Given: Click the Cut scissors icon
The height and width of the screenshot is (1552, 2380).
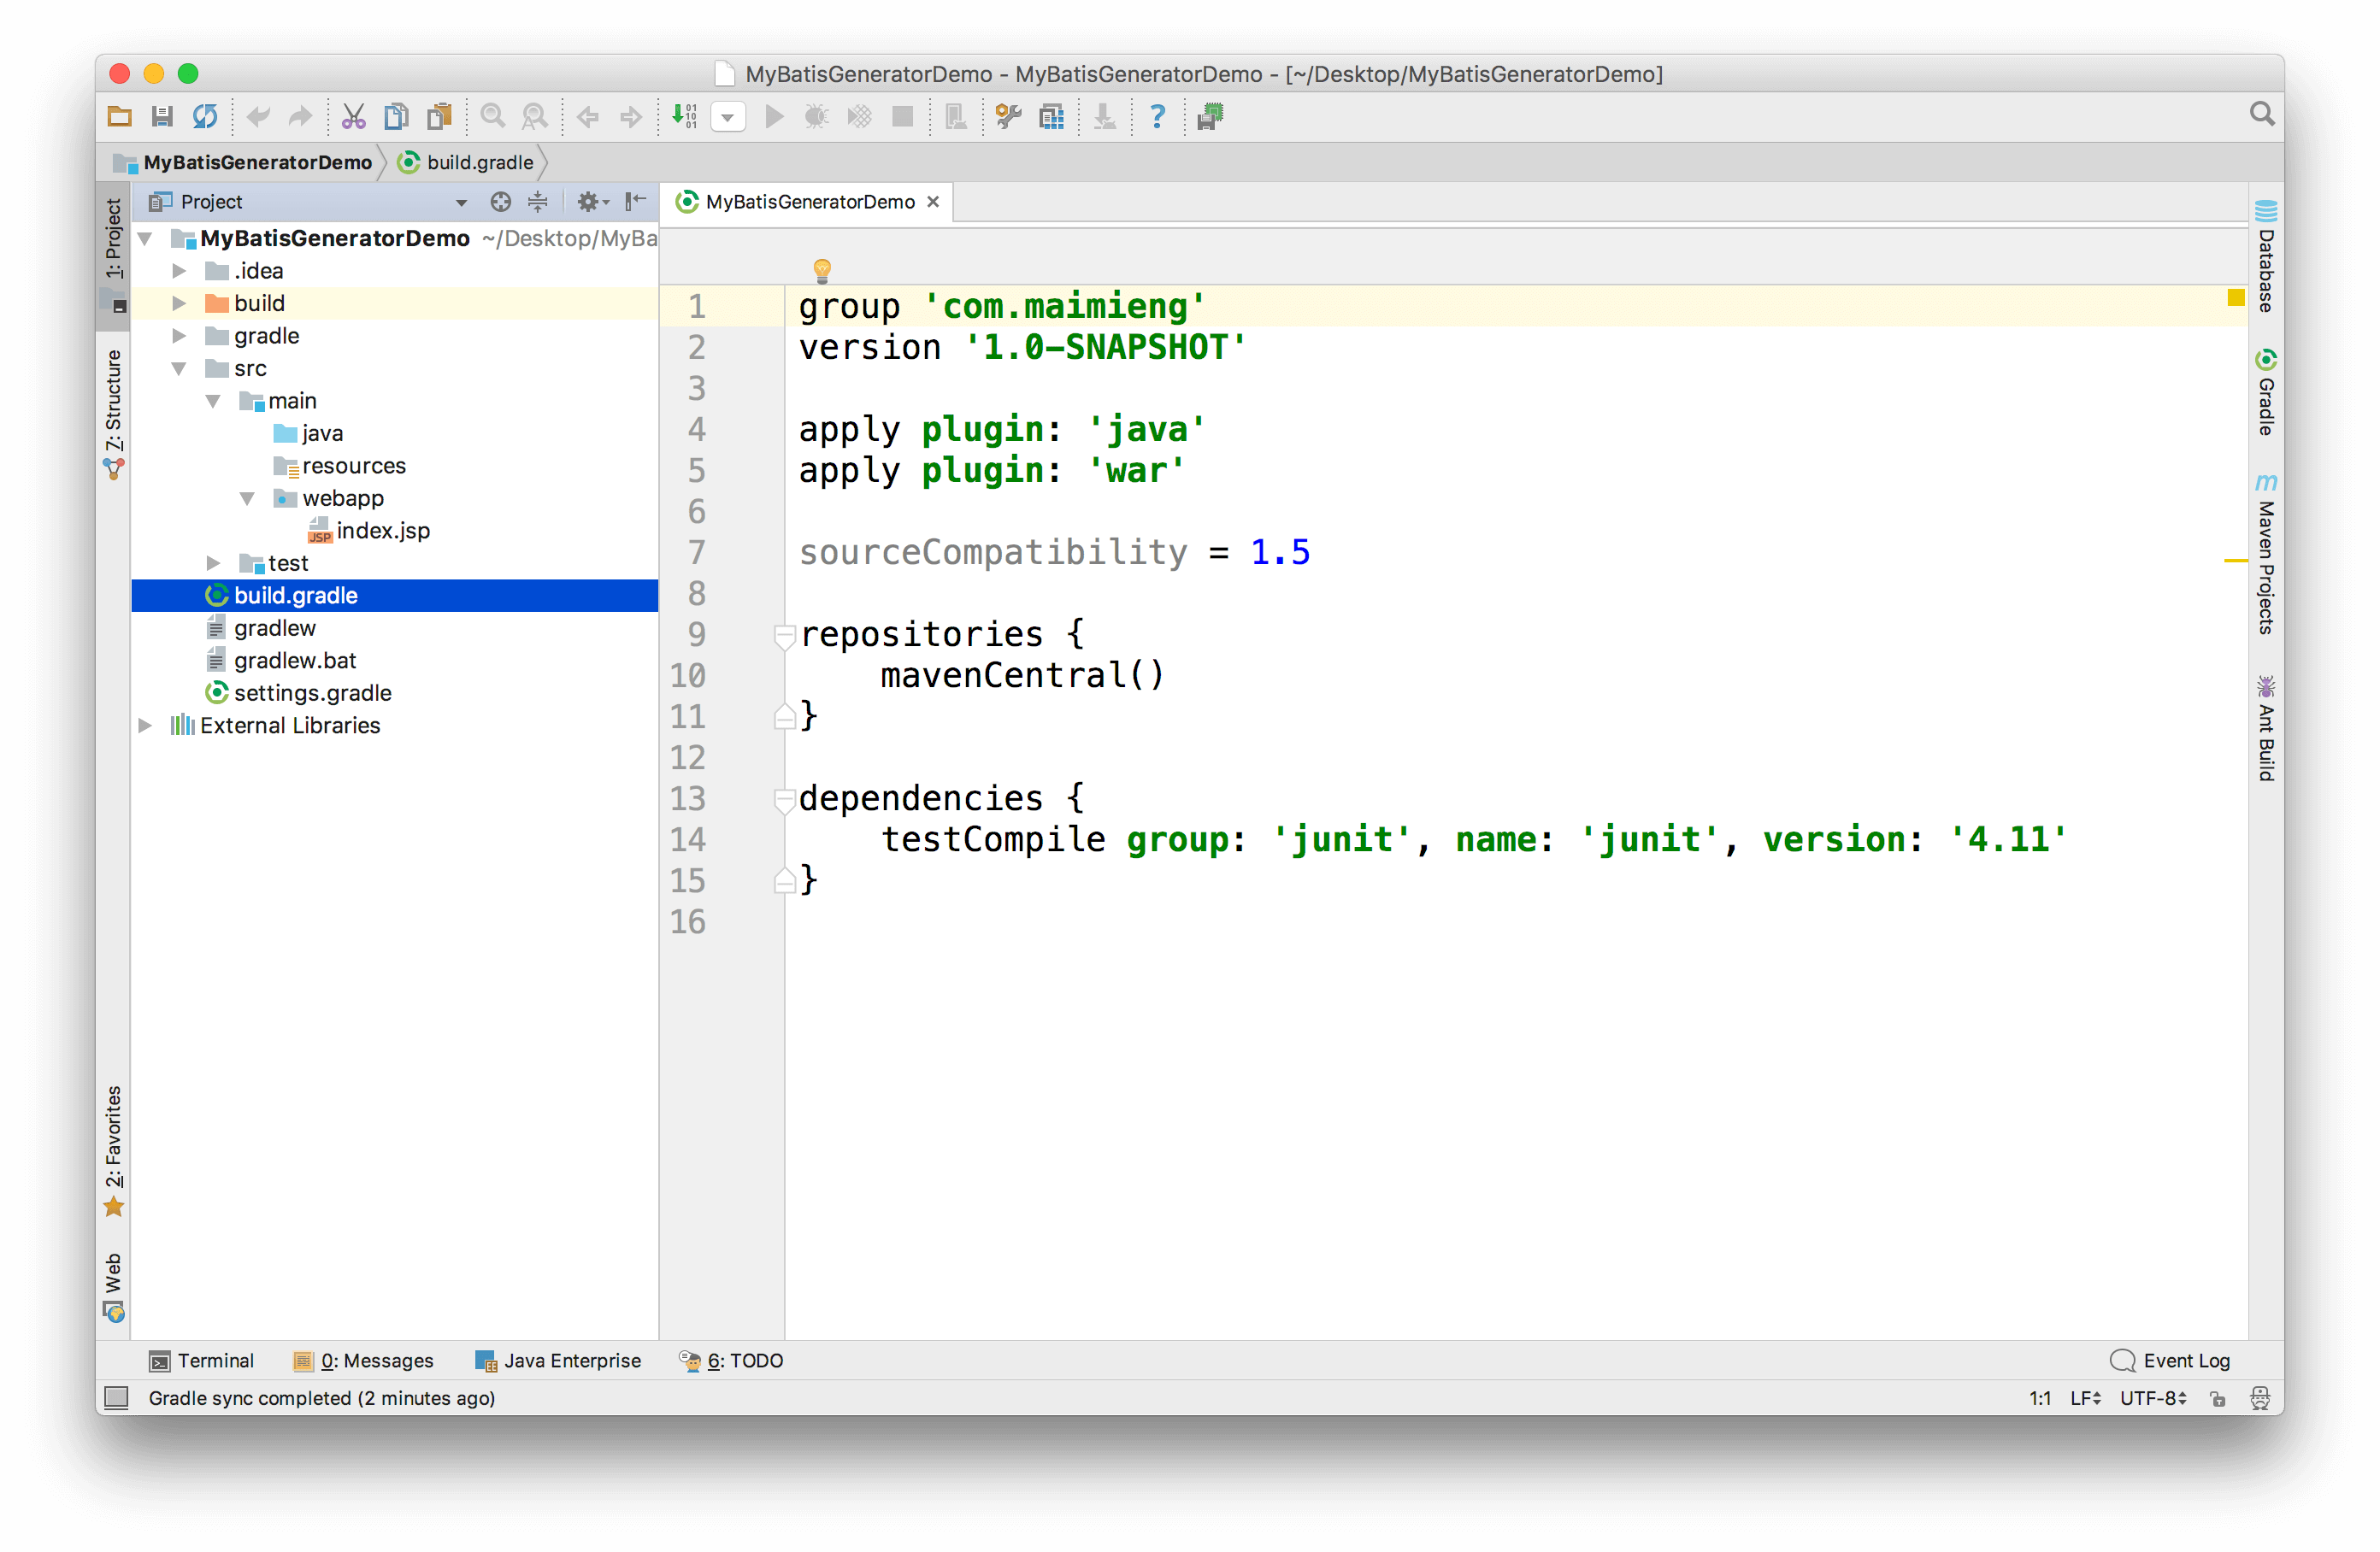Looking at the screenshot, I should point(353,117).
